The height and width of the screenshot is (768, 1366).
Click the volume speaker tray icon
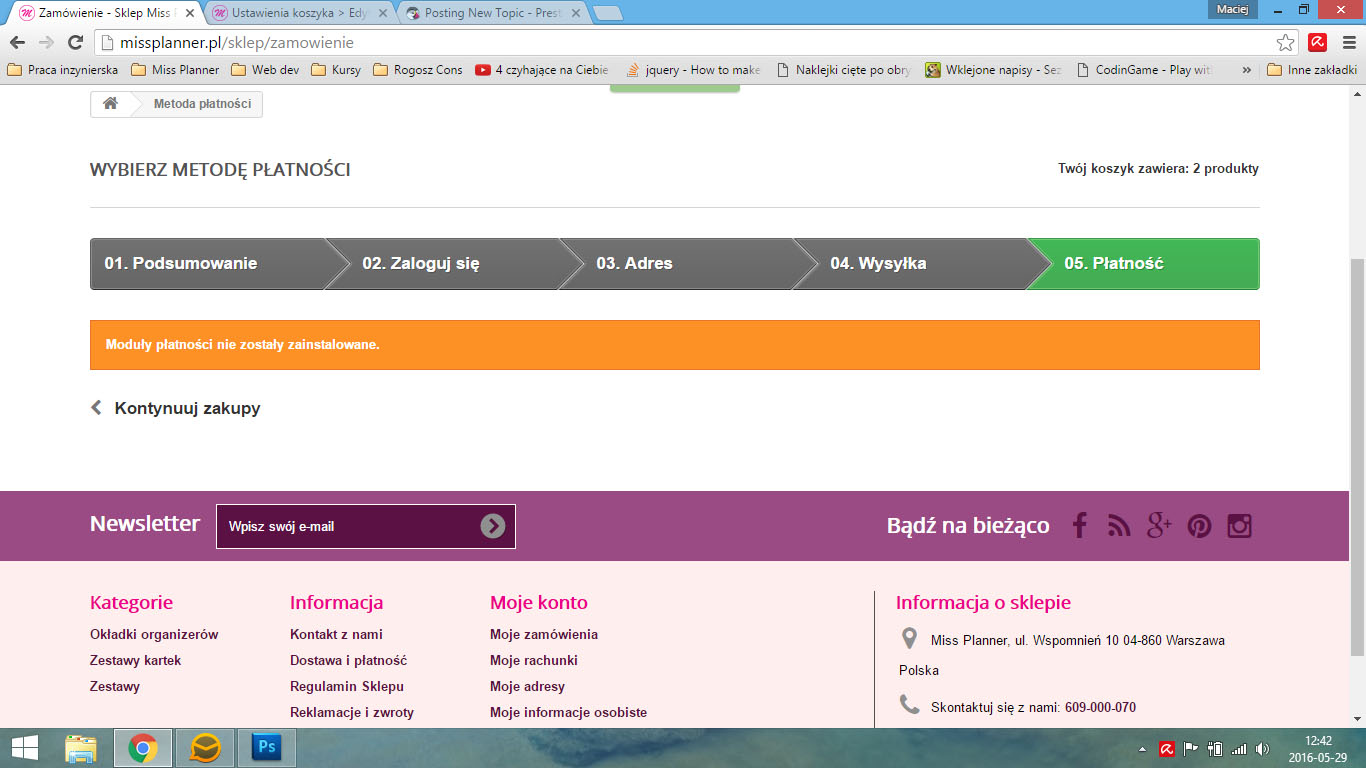pyautogui.click(x=1263, y=749)
